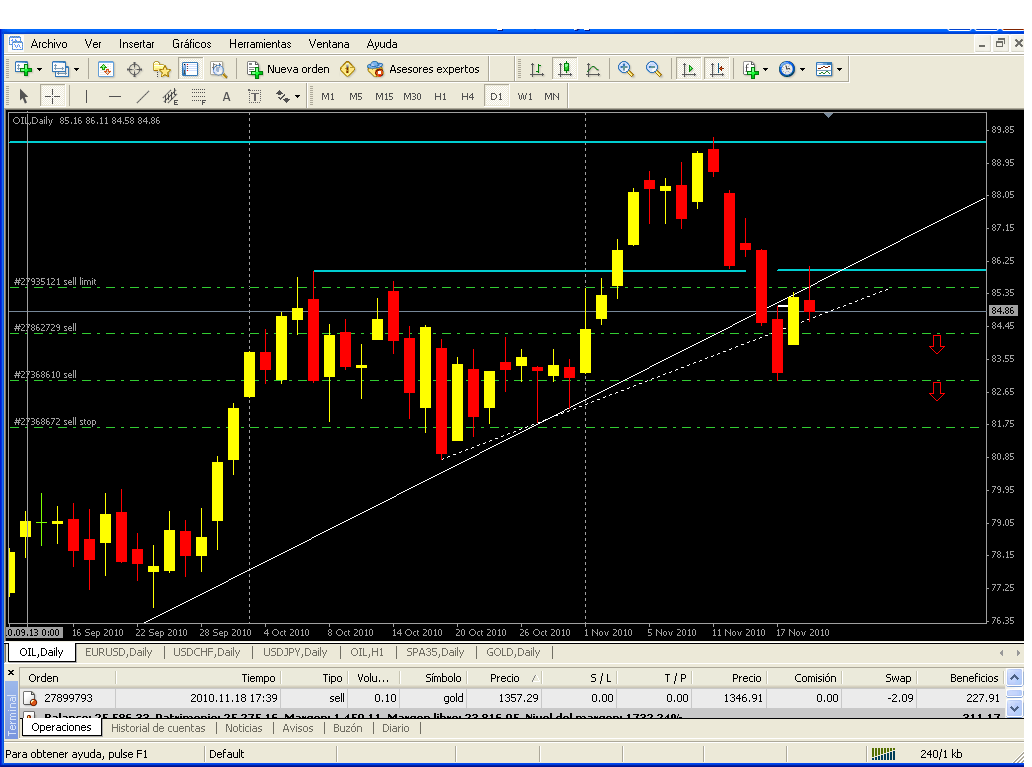Select the text label tool
The width and height of the screenshot is (1032, 767).
point(255,97)
